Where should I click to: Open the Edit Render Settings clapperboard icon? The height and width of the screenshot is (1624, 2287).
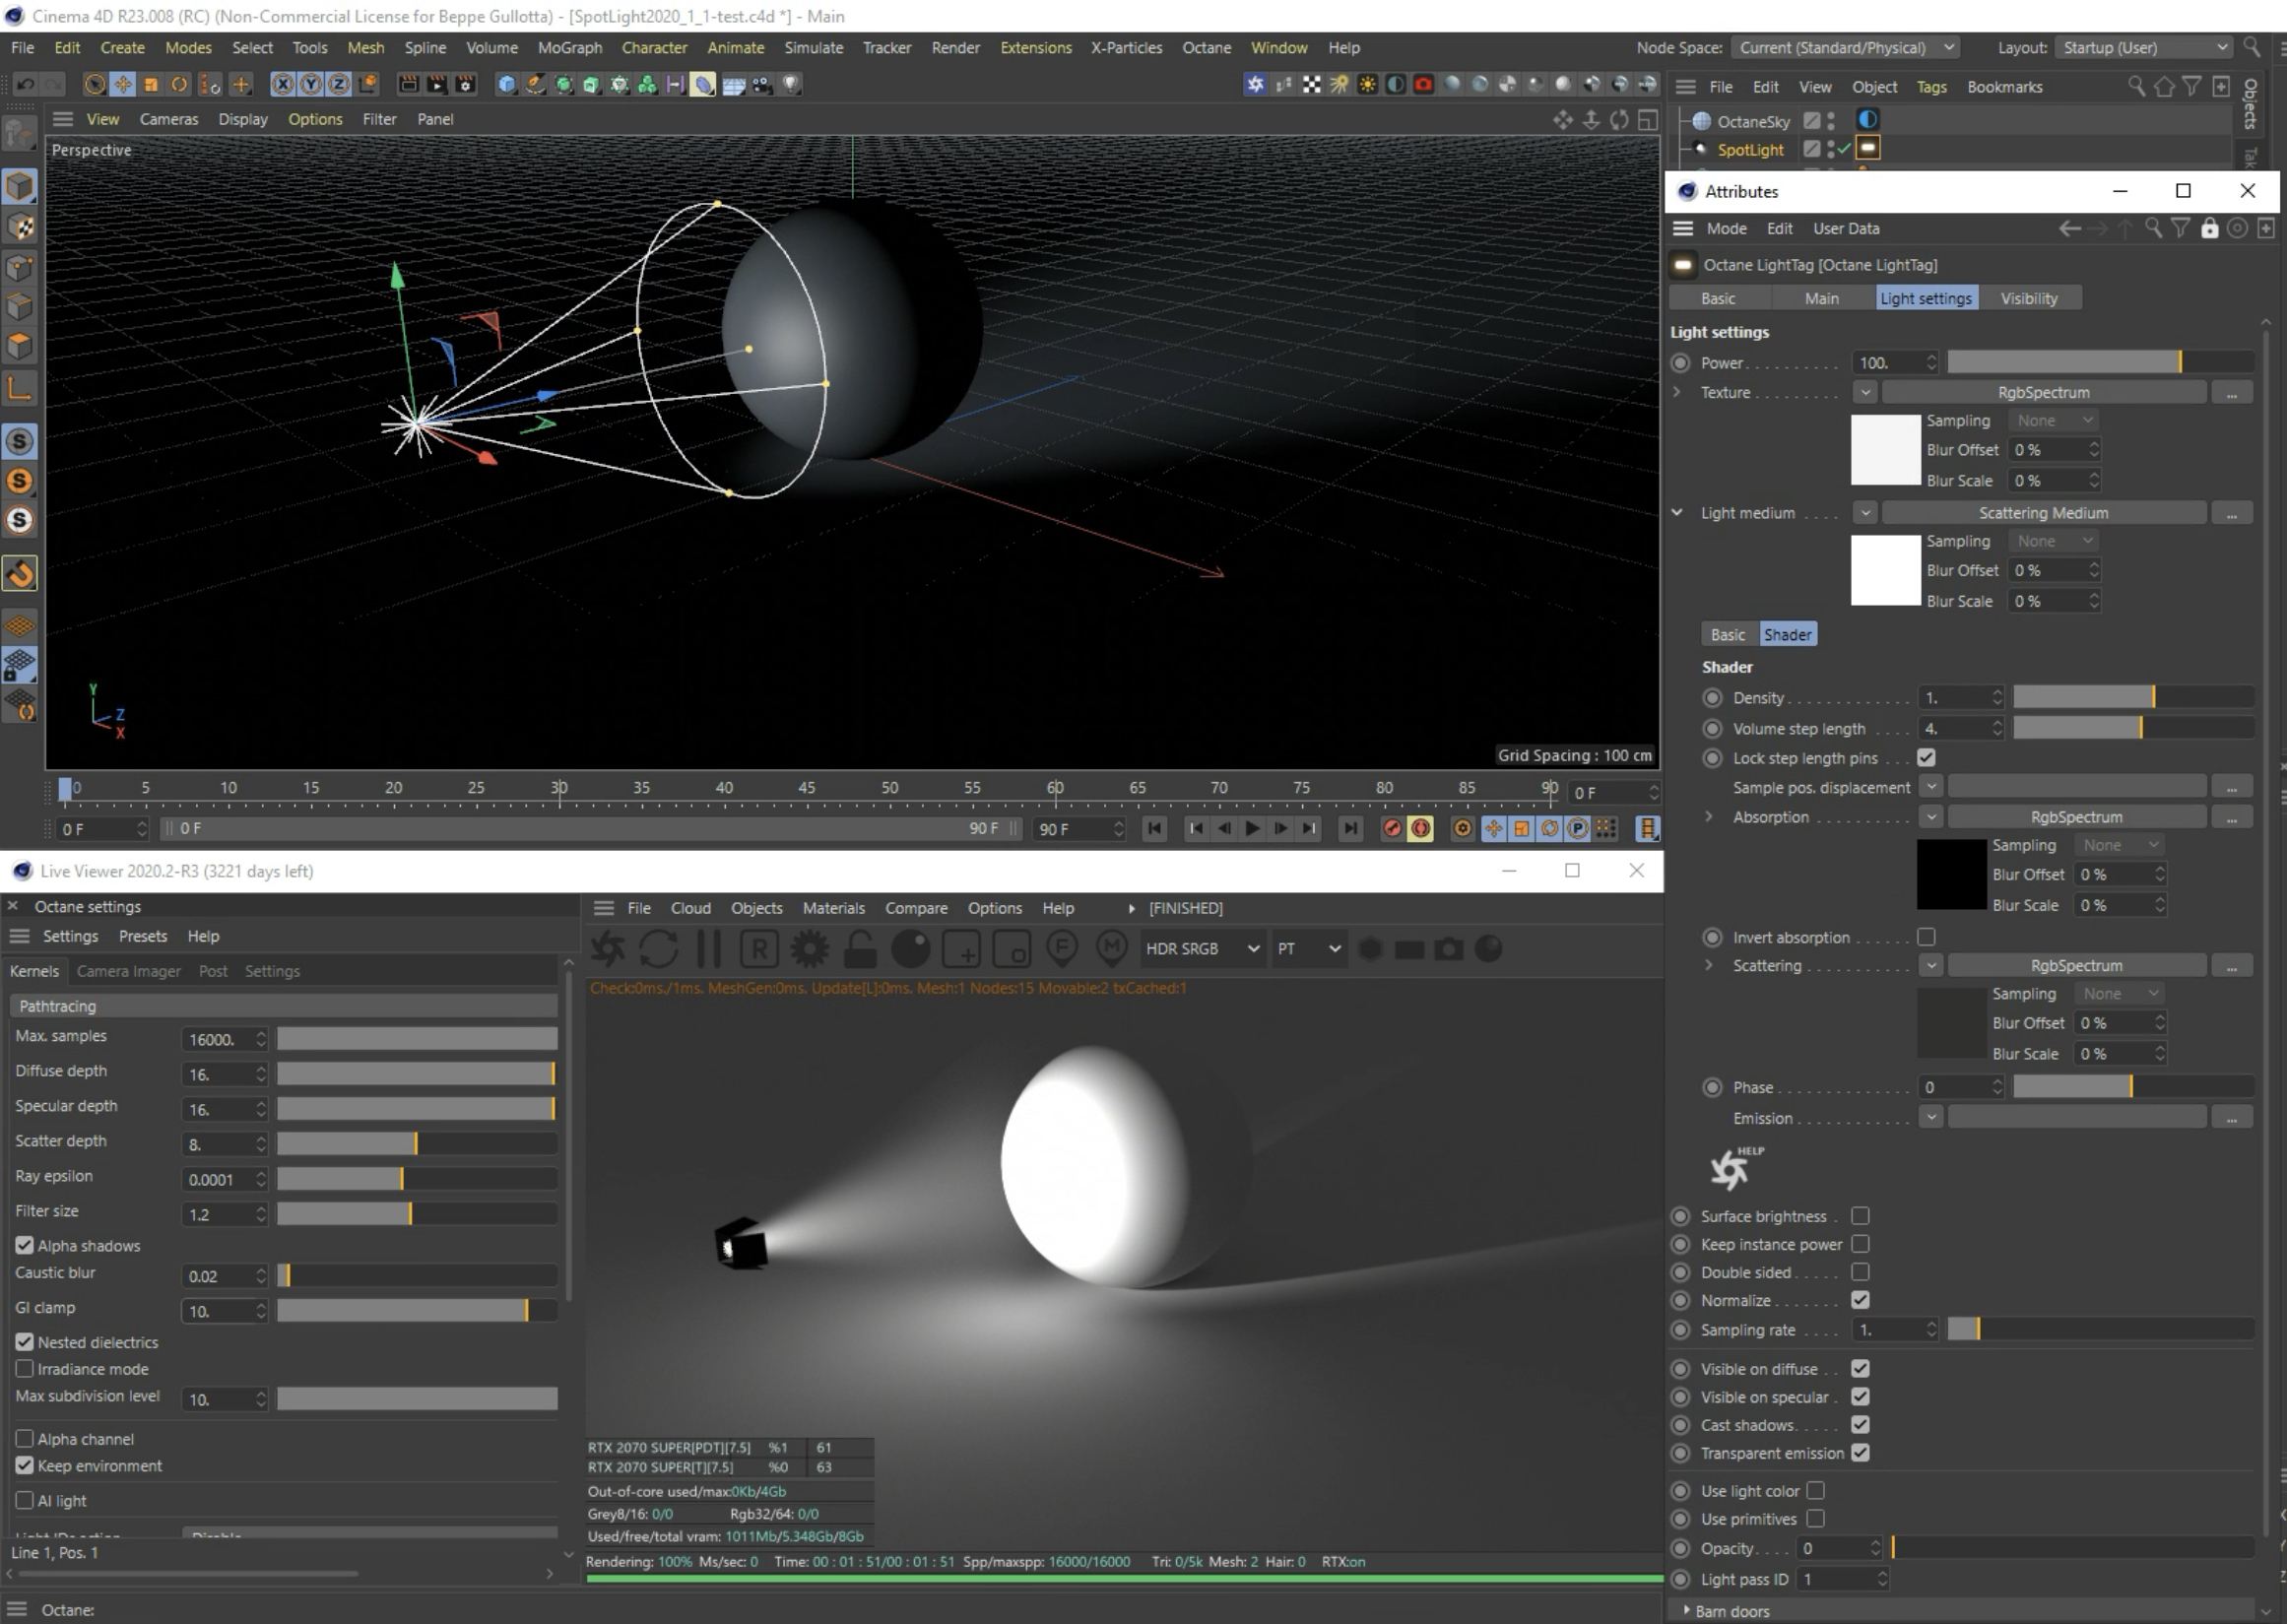coord(465,85)
